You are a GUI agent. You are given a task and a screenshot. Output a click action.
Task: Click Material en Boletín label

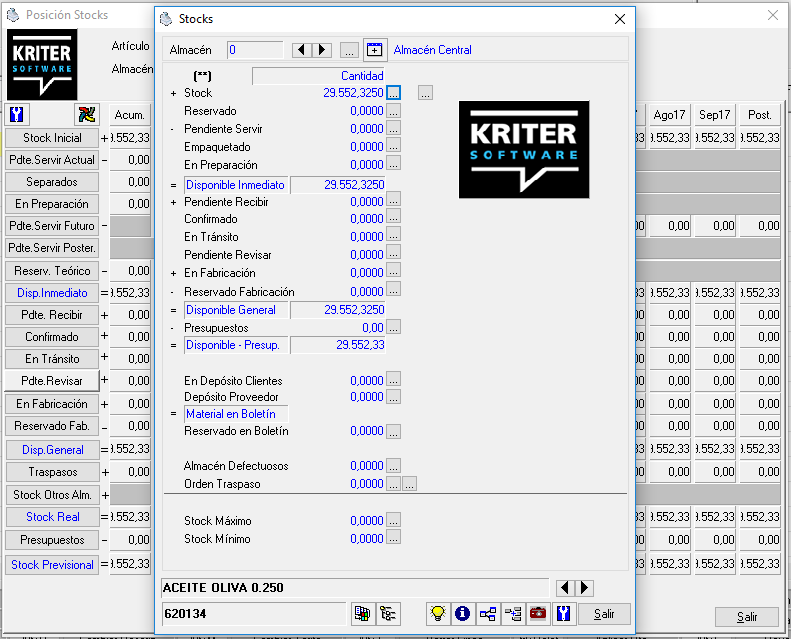point(236,414)
